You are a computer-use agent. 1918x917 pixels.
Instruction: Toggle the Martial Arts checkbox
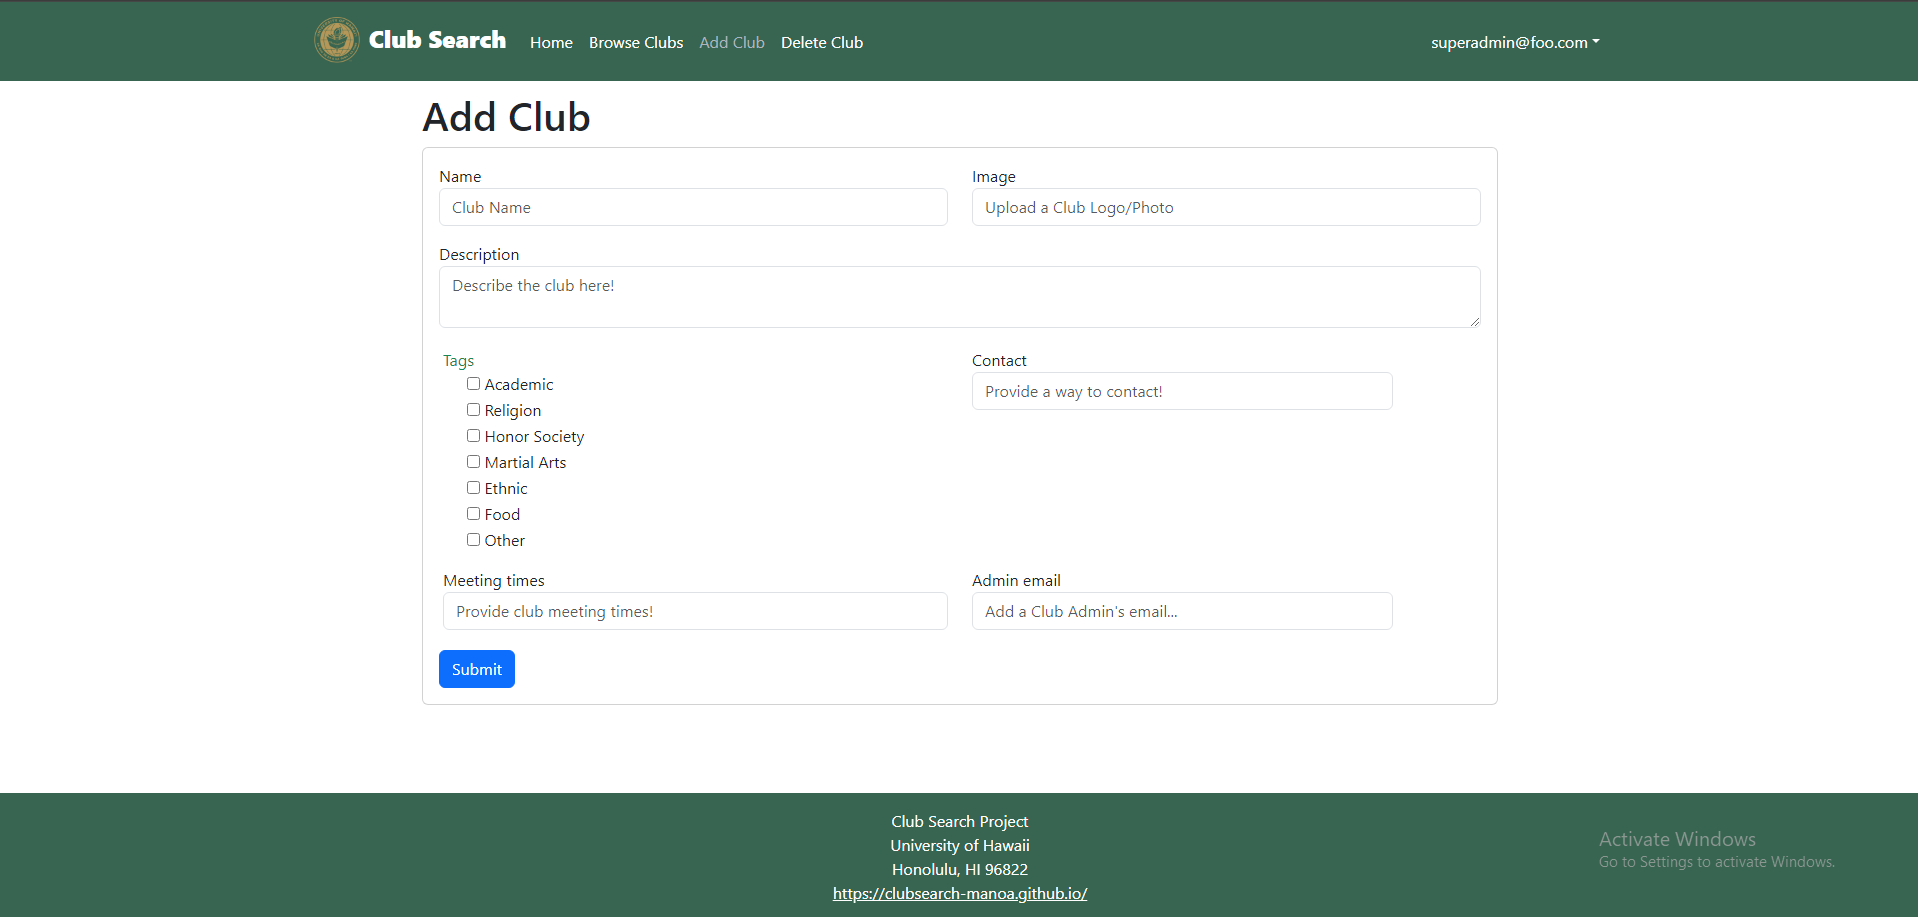coord(473,462)
